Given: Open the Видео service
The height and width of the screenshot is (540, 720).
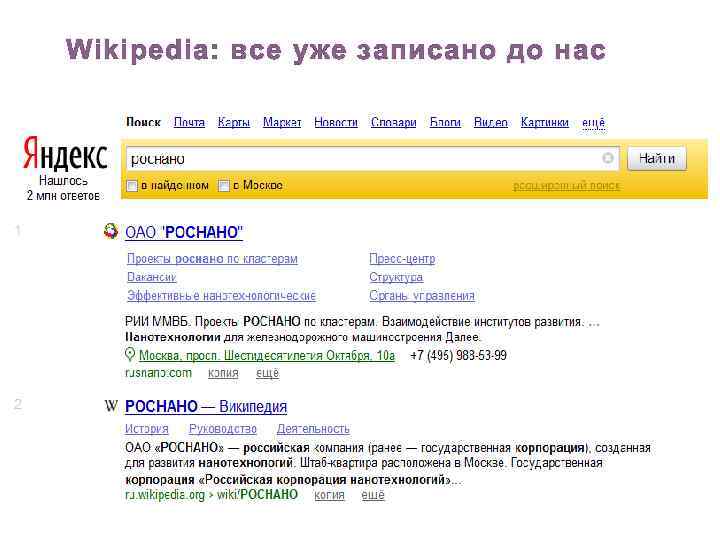Looking at the screenshot, I should 490,123.
